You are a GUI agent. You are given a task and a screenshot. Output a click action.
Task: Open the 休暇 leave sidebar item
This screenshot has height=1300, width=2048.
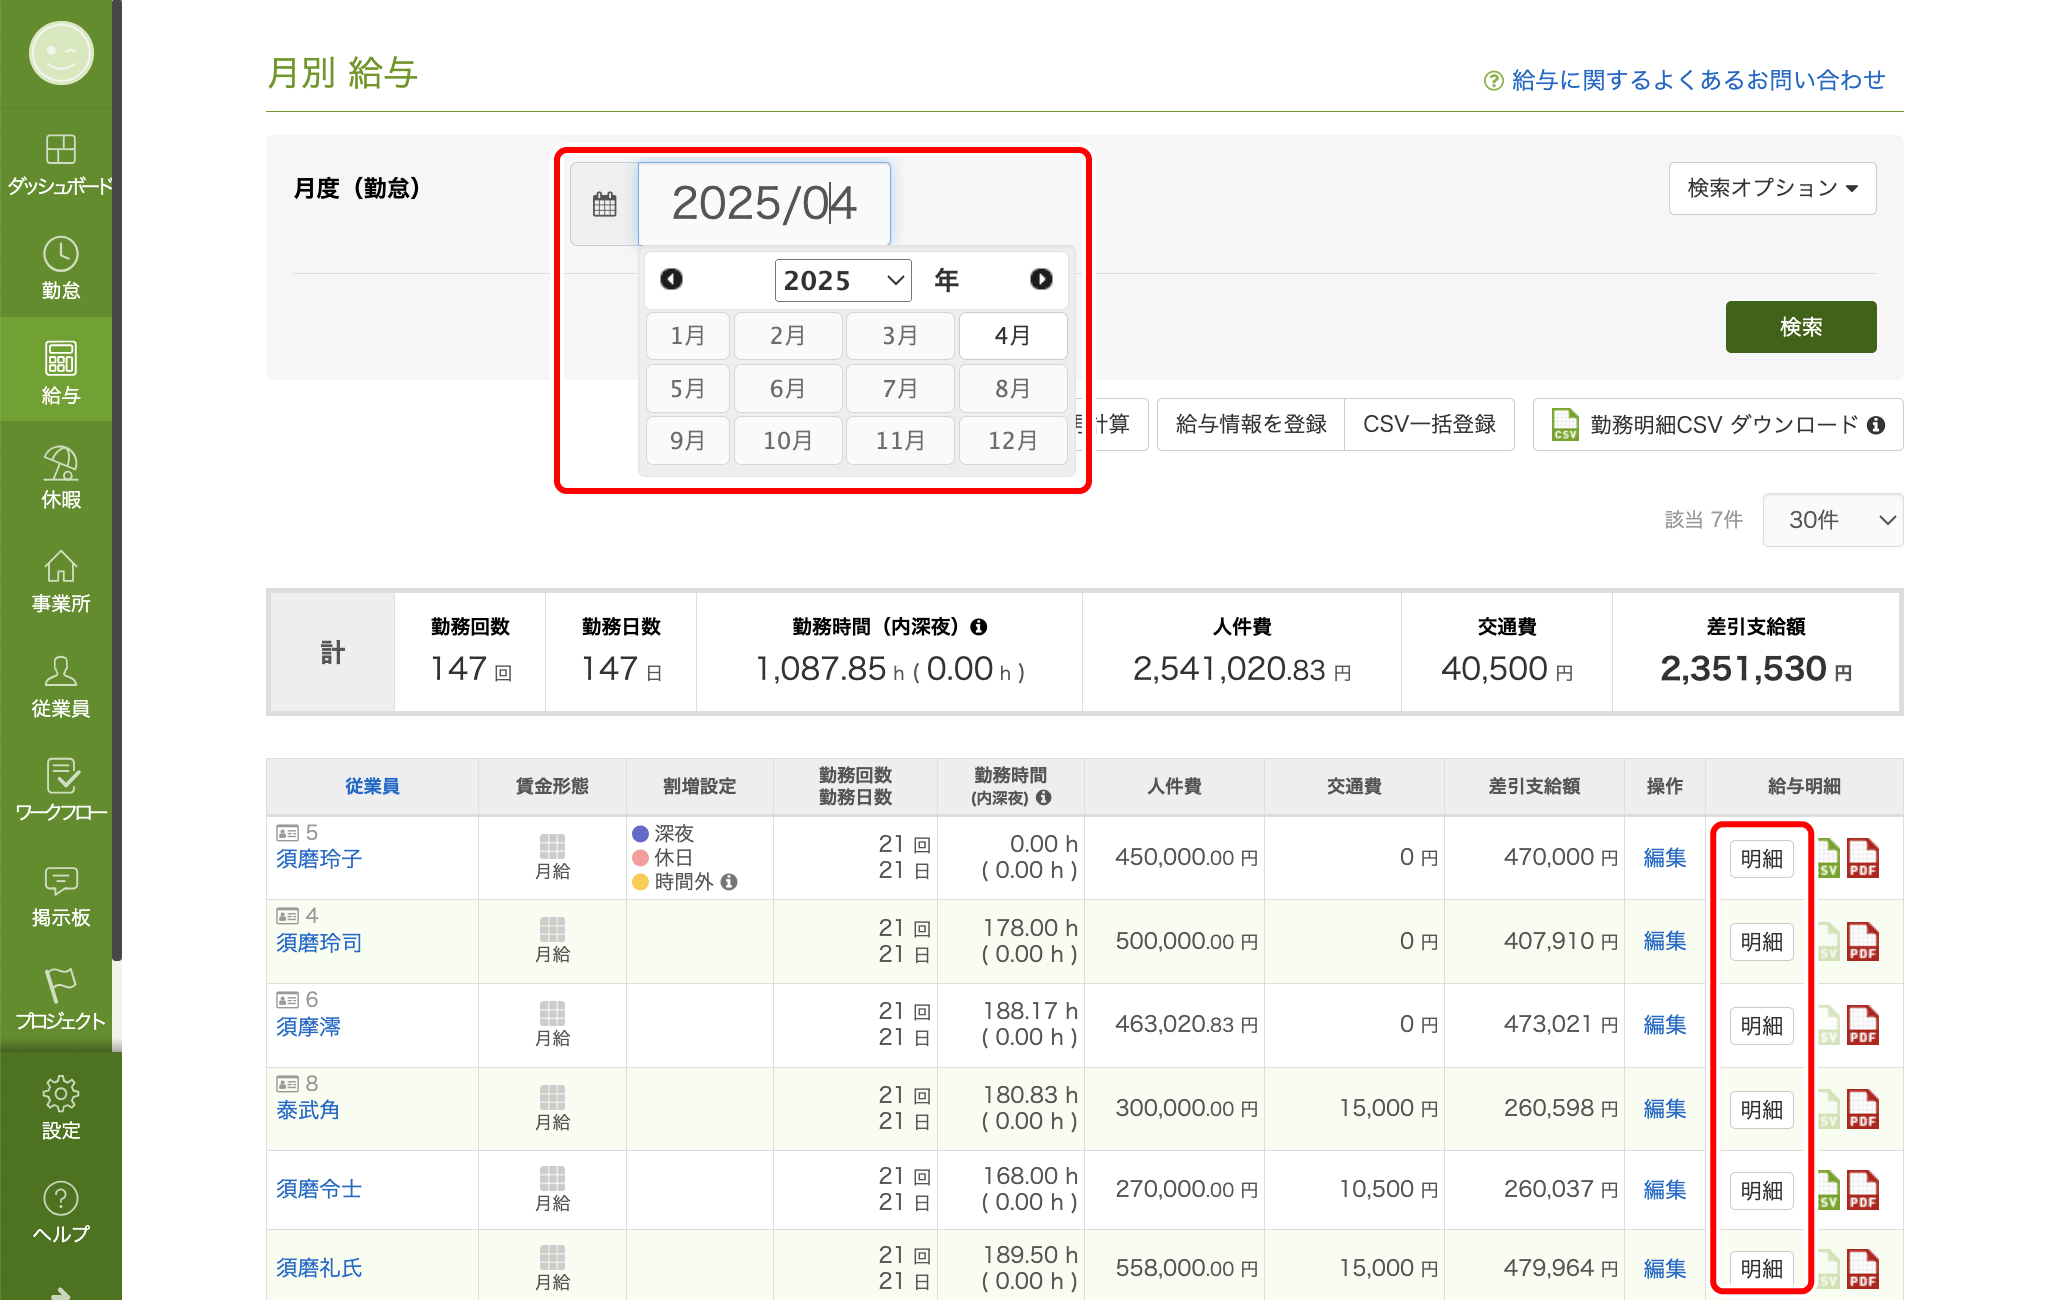tap(60, 477)
